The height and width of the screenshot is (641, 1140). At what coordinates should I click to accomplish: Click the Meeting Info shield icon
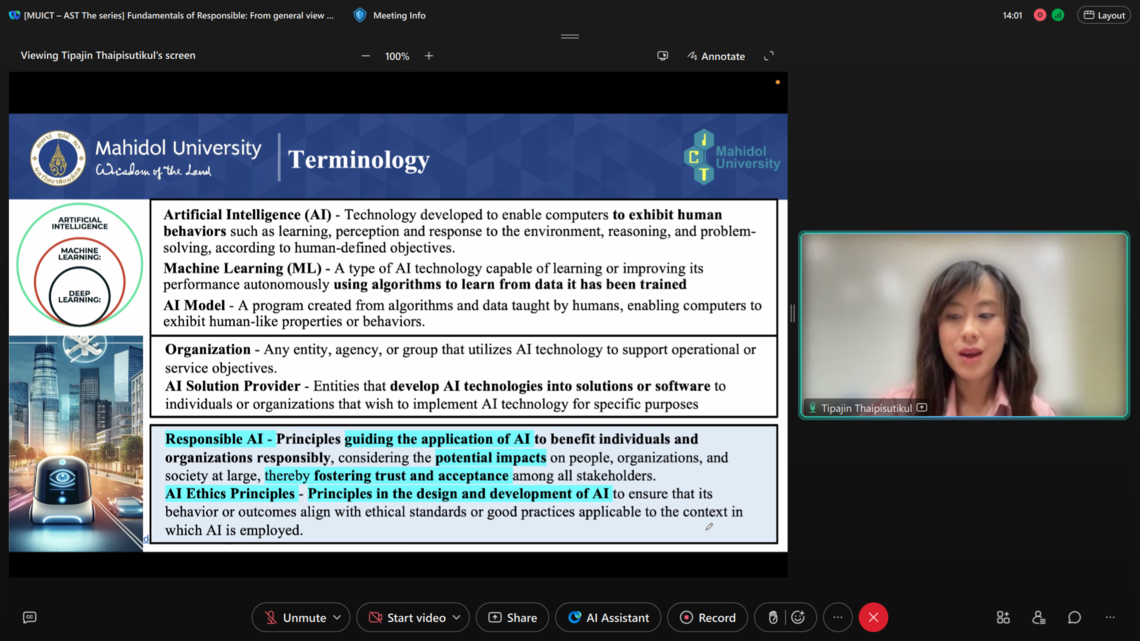point(360,15)
